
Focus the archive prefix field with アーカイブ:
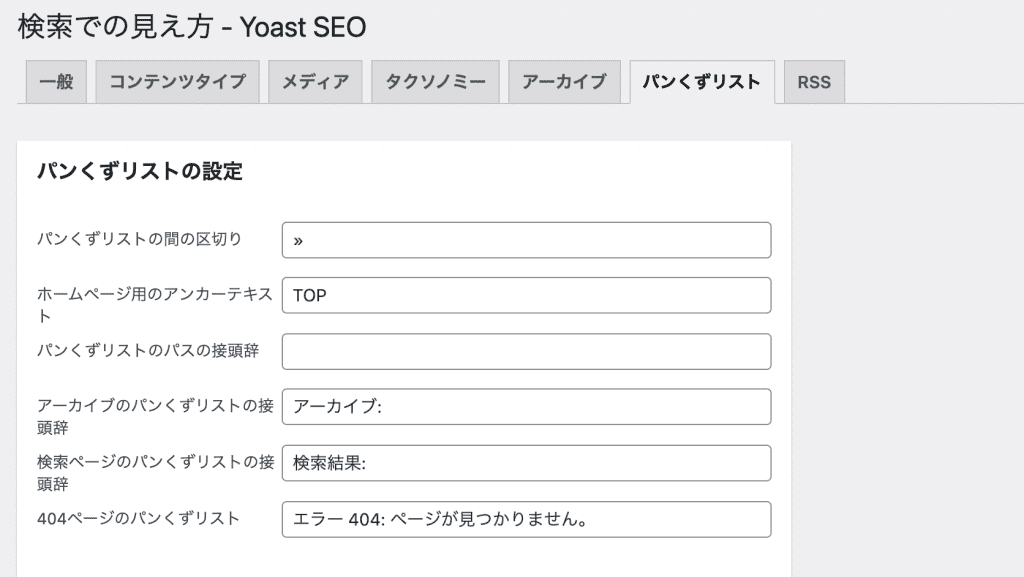pos(526,407)
